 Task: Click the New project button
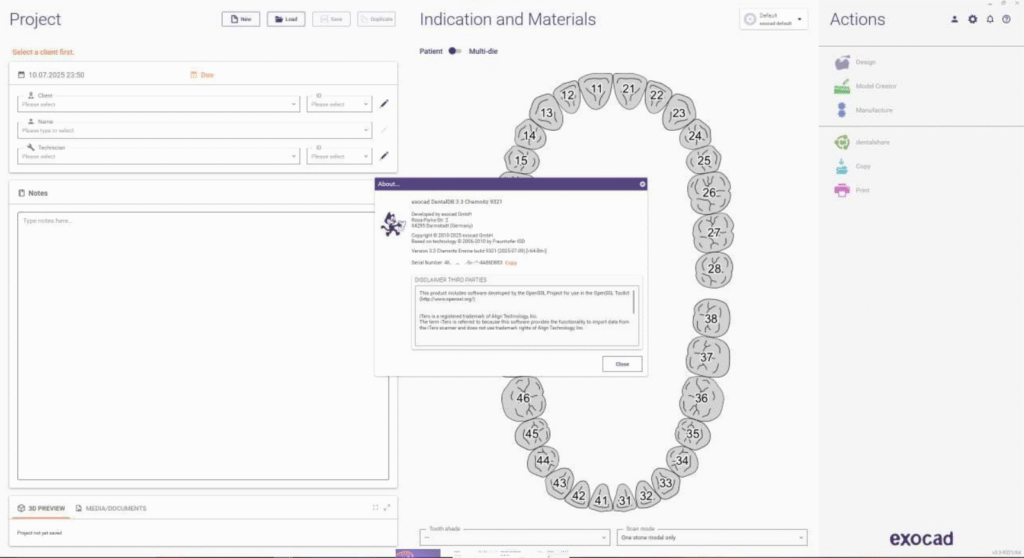pos(240,19)
